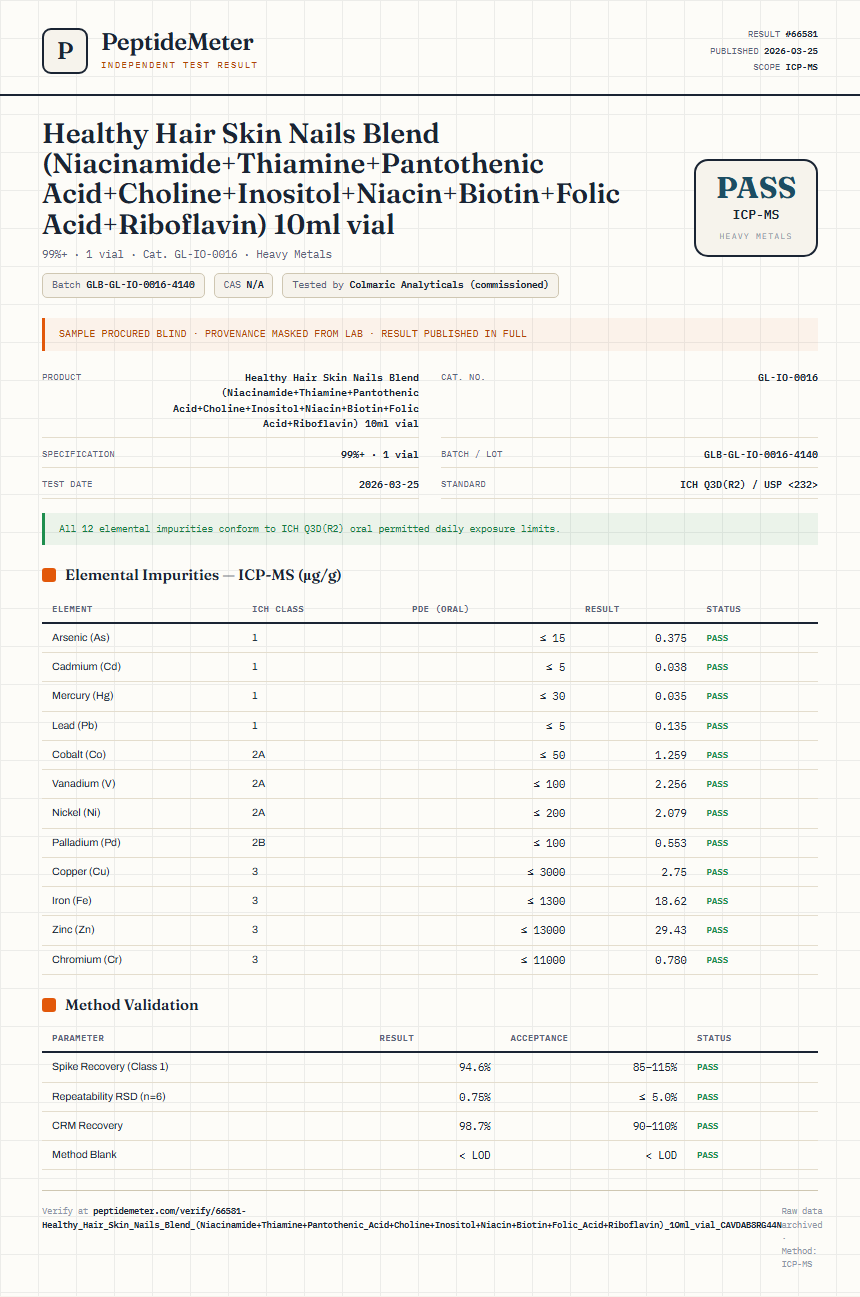This screenshot has width=860, height=1297.
Task: Click the standard ICH Q3D(R2) / USP <232> value
Action: (x=749, y=484)
